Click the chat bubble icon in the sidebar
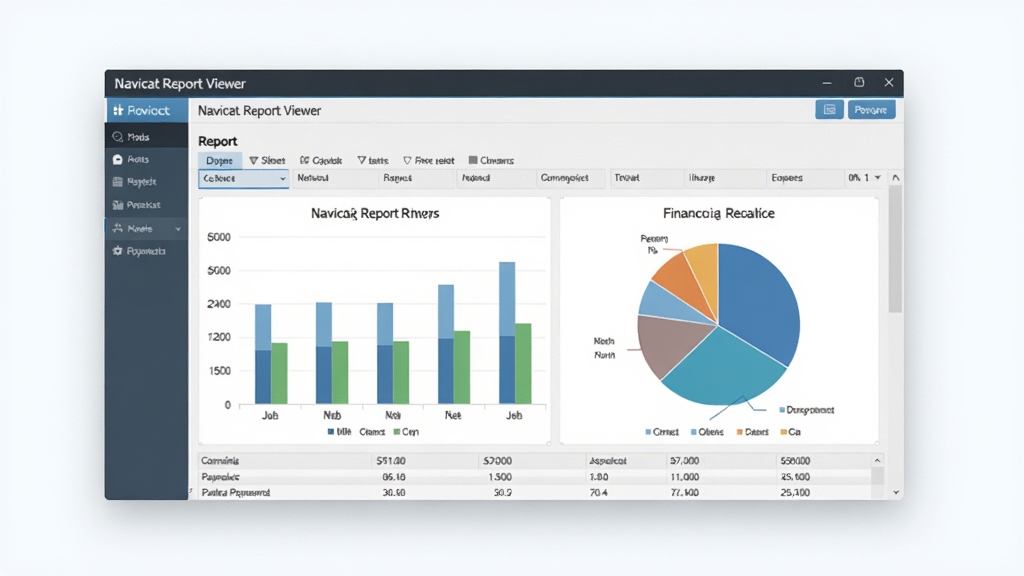Image resolution: width=1024 pixels, height=576 pixels. [x=118, y=159]
